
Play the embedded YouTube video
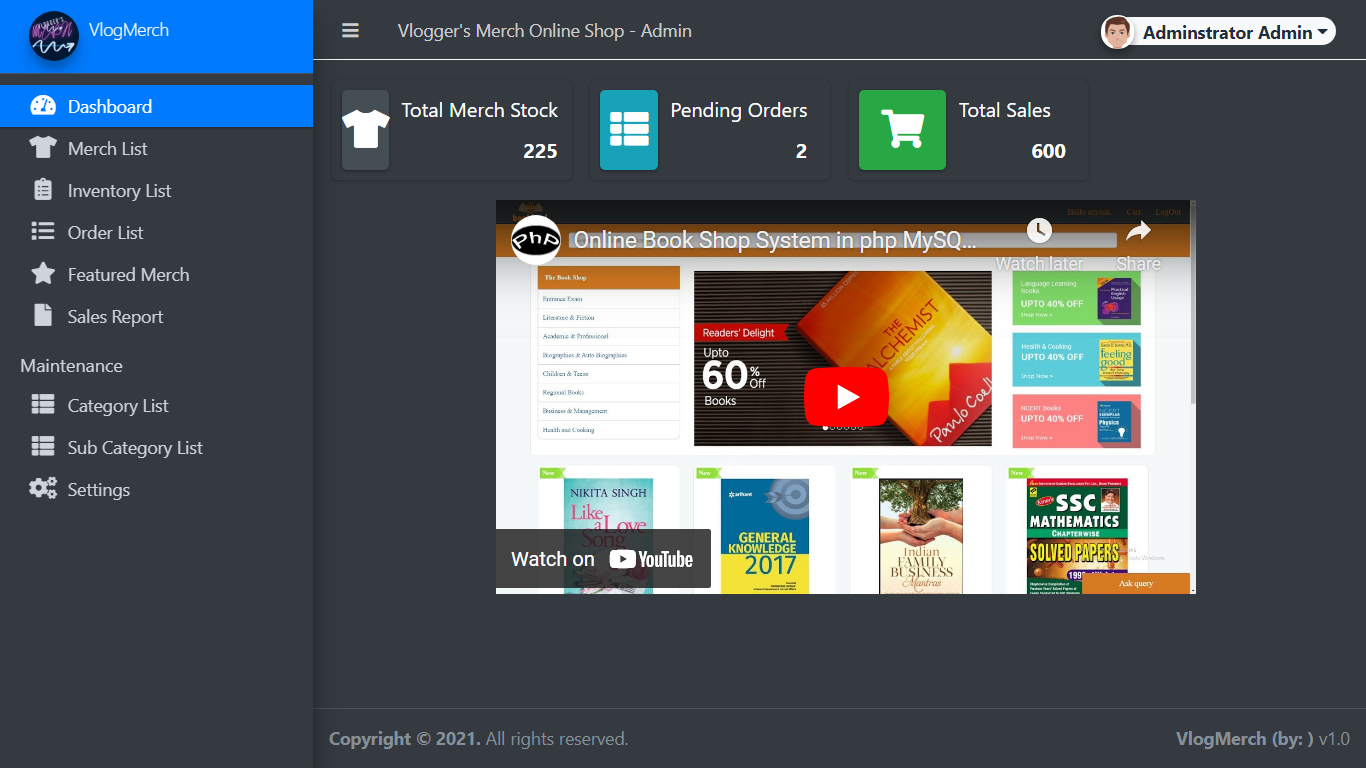846,397
